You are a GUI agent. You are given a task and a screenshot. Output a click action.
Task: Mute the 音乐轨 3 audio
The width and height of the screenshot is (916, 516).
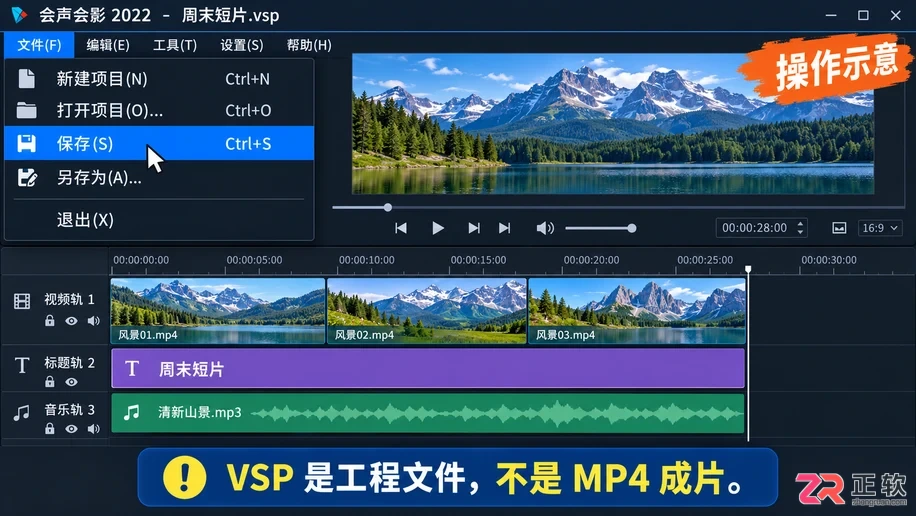93,429
